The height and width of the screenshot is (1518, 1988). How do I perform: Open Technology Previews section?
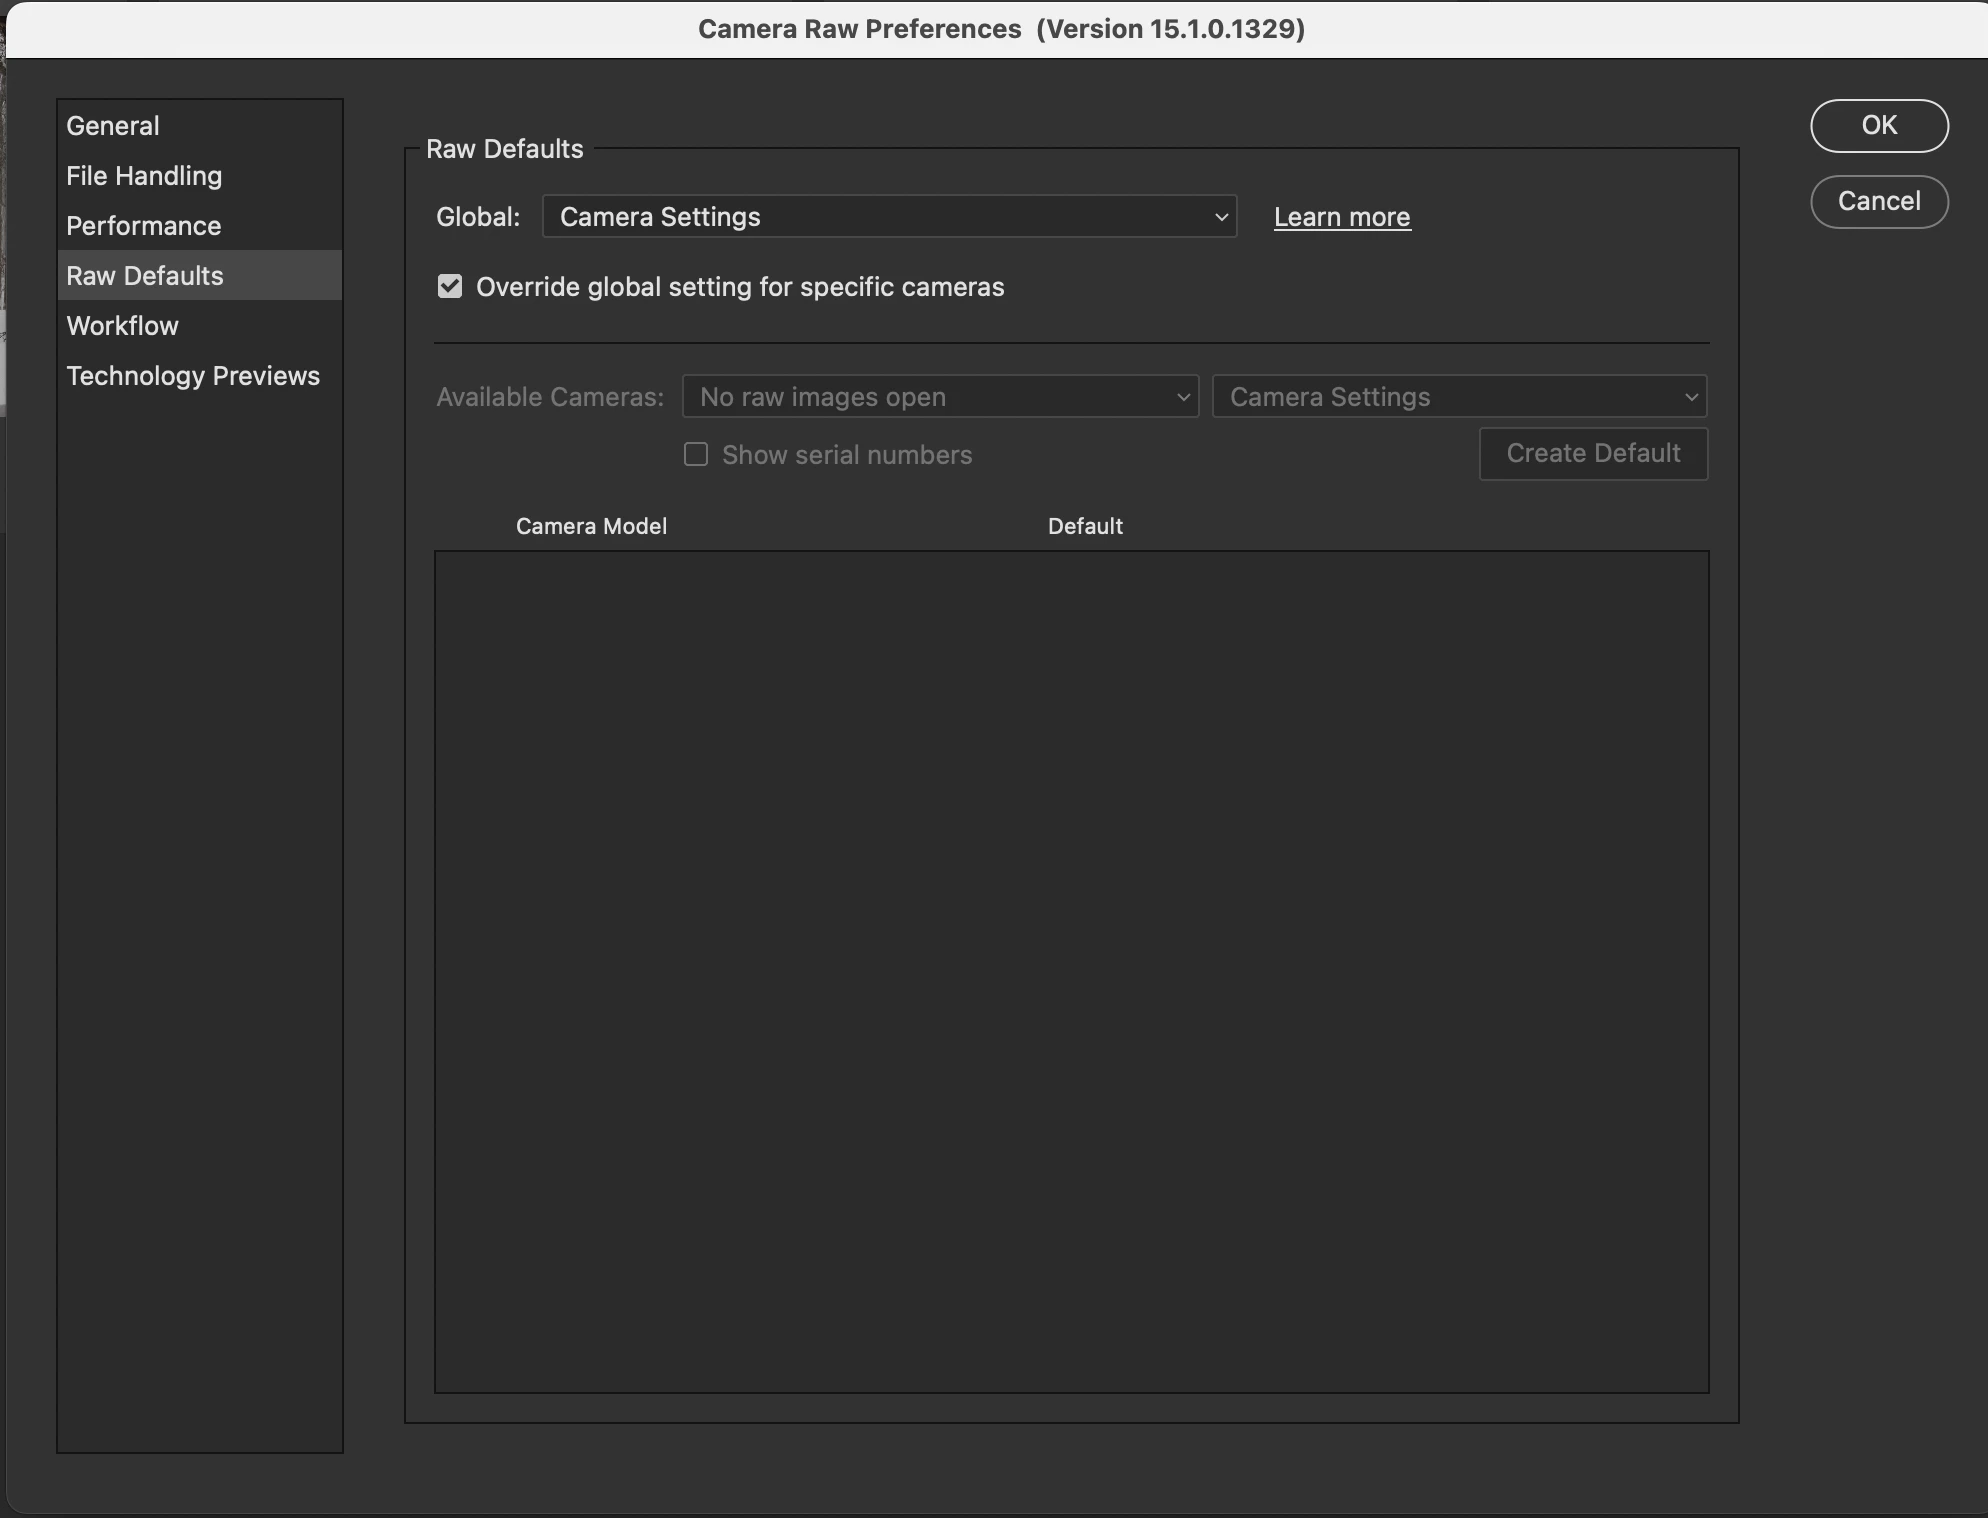click(x=193, y=376)
